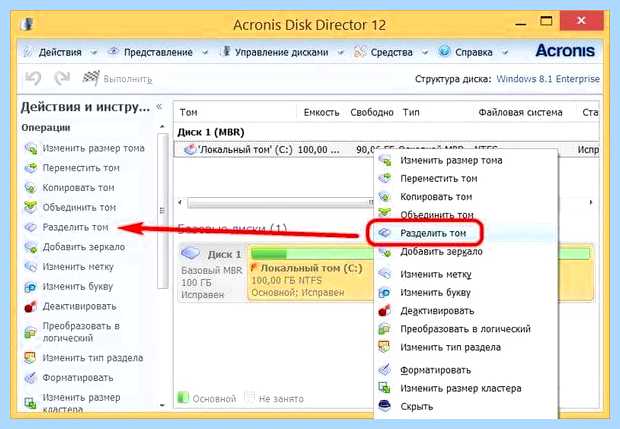Select Изменить размер тома in context menu
Viewport: 620px width, 429px height.
pyautogui.click(x=466, y=161)
